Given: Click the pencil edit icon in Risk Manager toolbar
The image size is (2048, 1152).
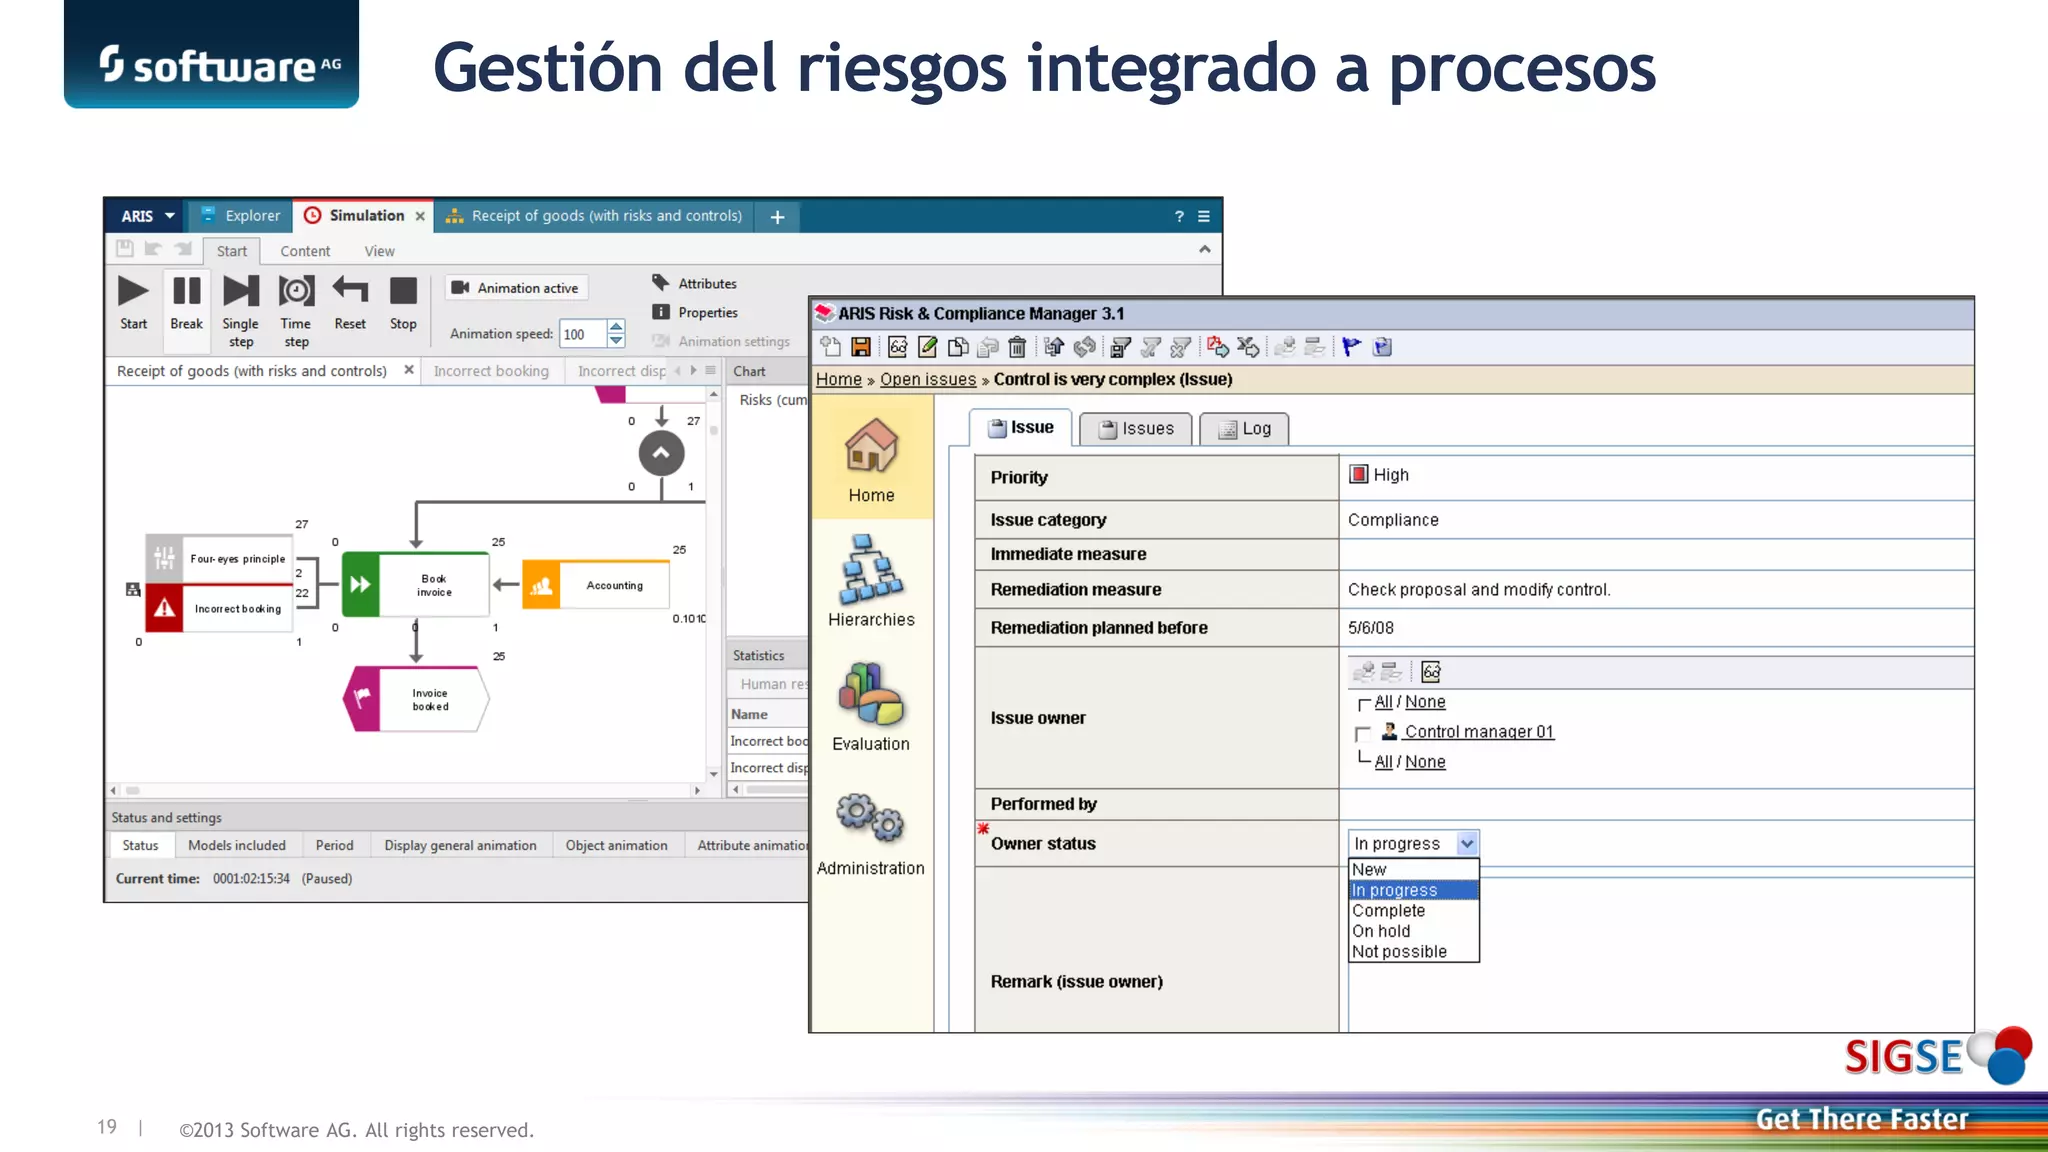Looking at the screenshot, I should pyautogui.click(x=928, y=347).
